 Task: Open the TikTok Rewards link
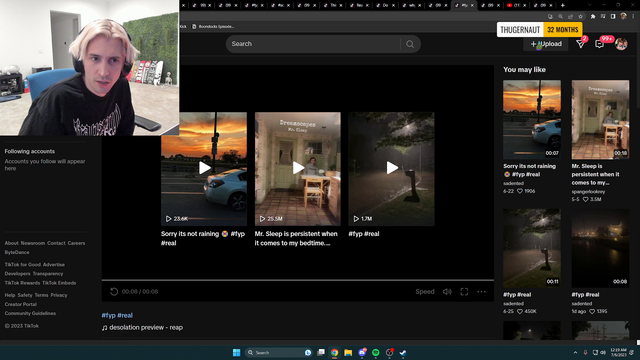point(22,283)
